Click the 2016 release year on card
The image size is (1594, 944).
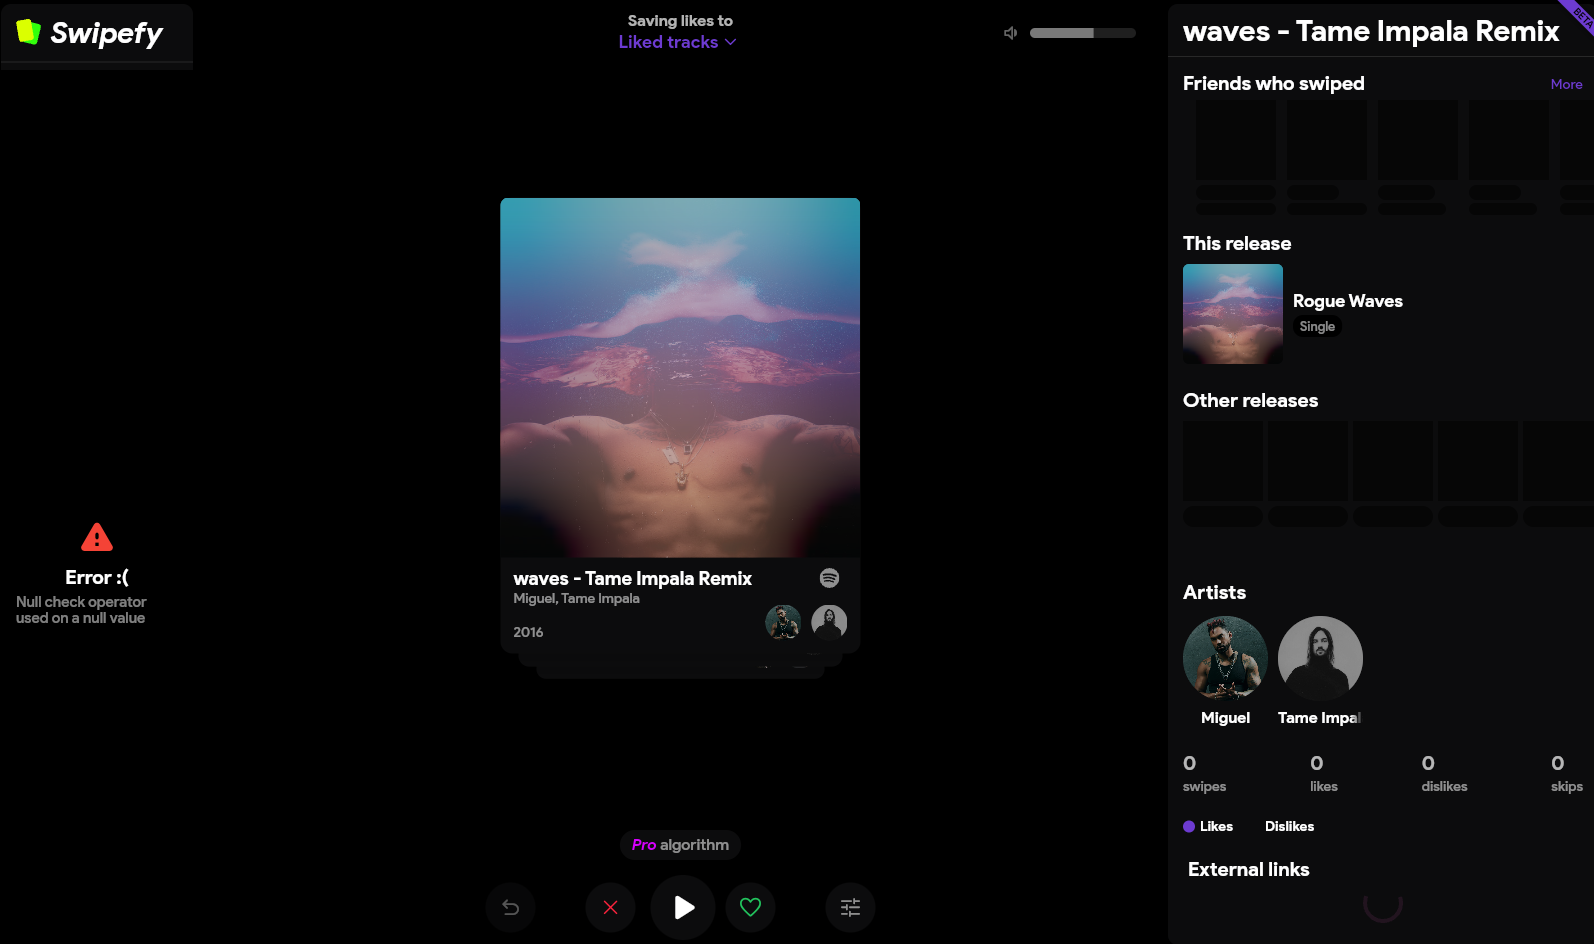click(x=528, y=632)
